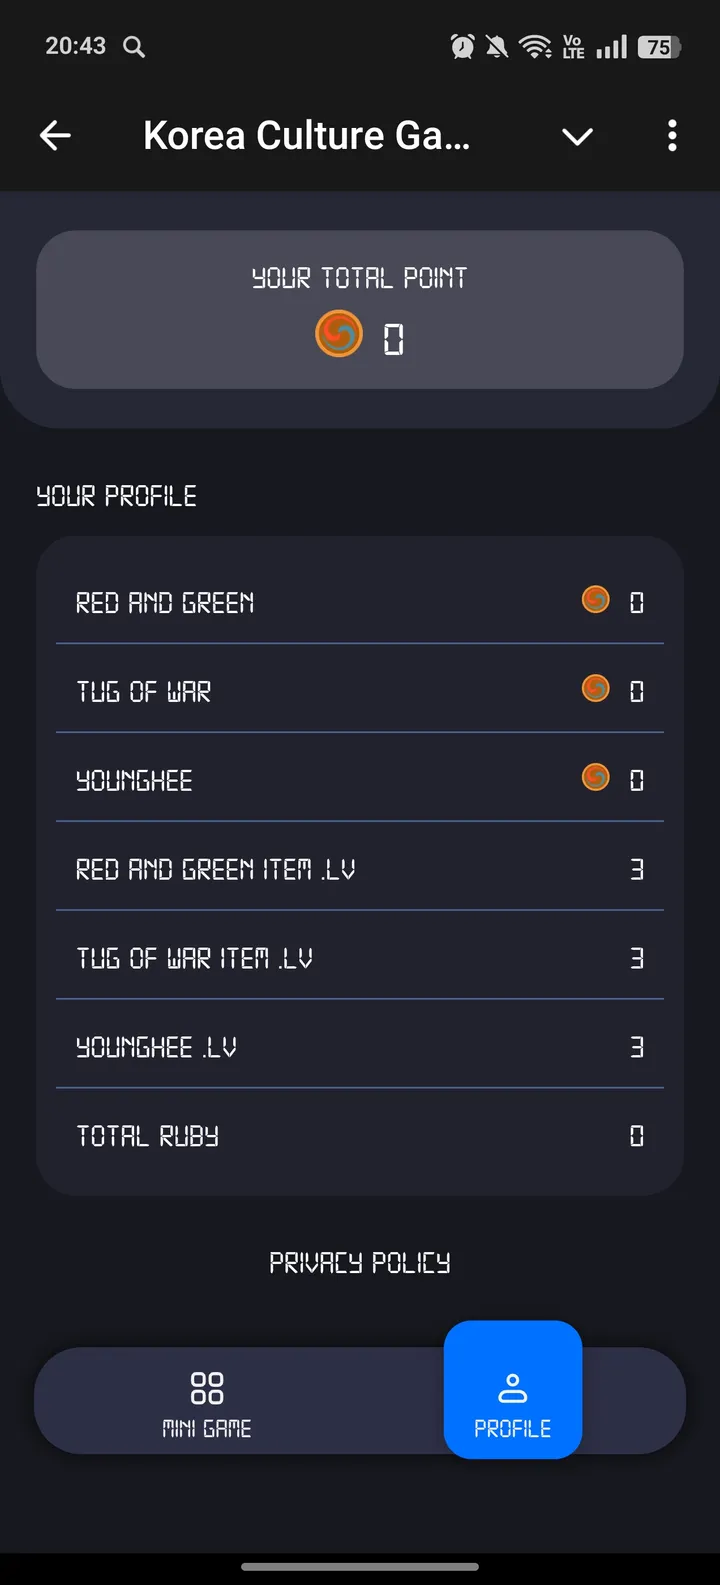Tap the search icon in status bar
Screen dimensions: 720x1585
tap(134, 46)
